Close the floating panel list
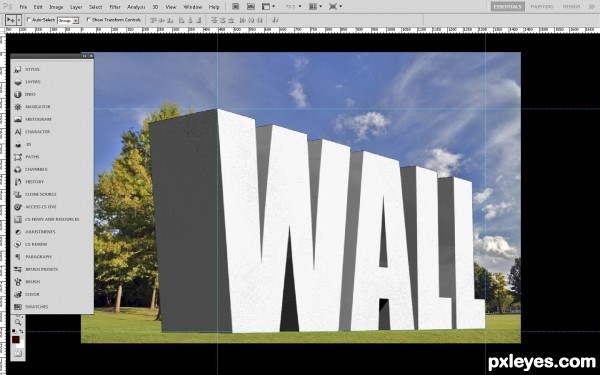This screenshot has height=375, width=600. 91,56
